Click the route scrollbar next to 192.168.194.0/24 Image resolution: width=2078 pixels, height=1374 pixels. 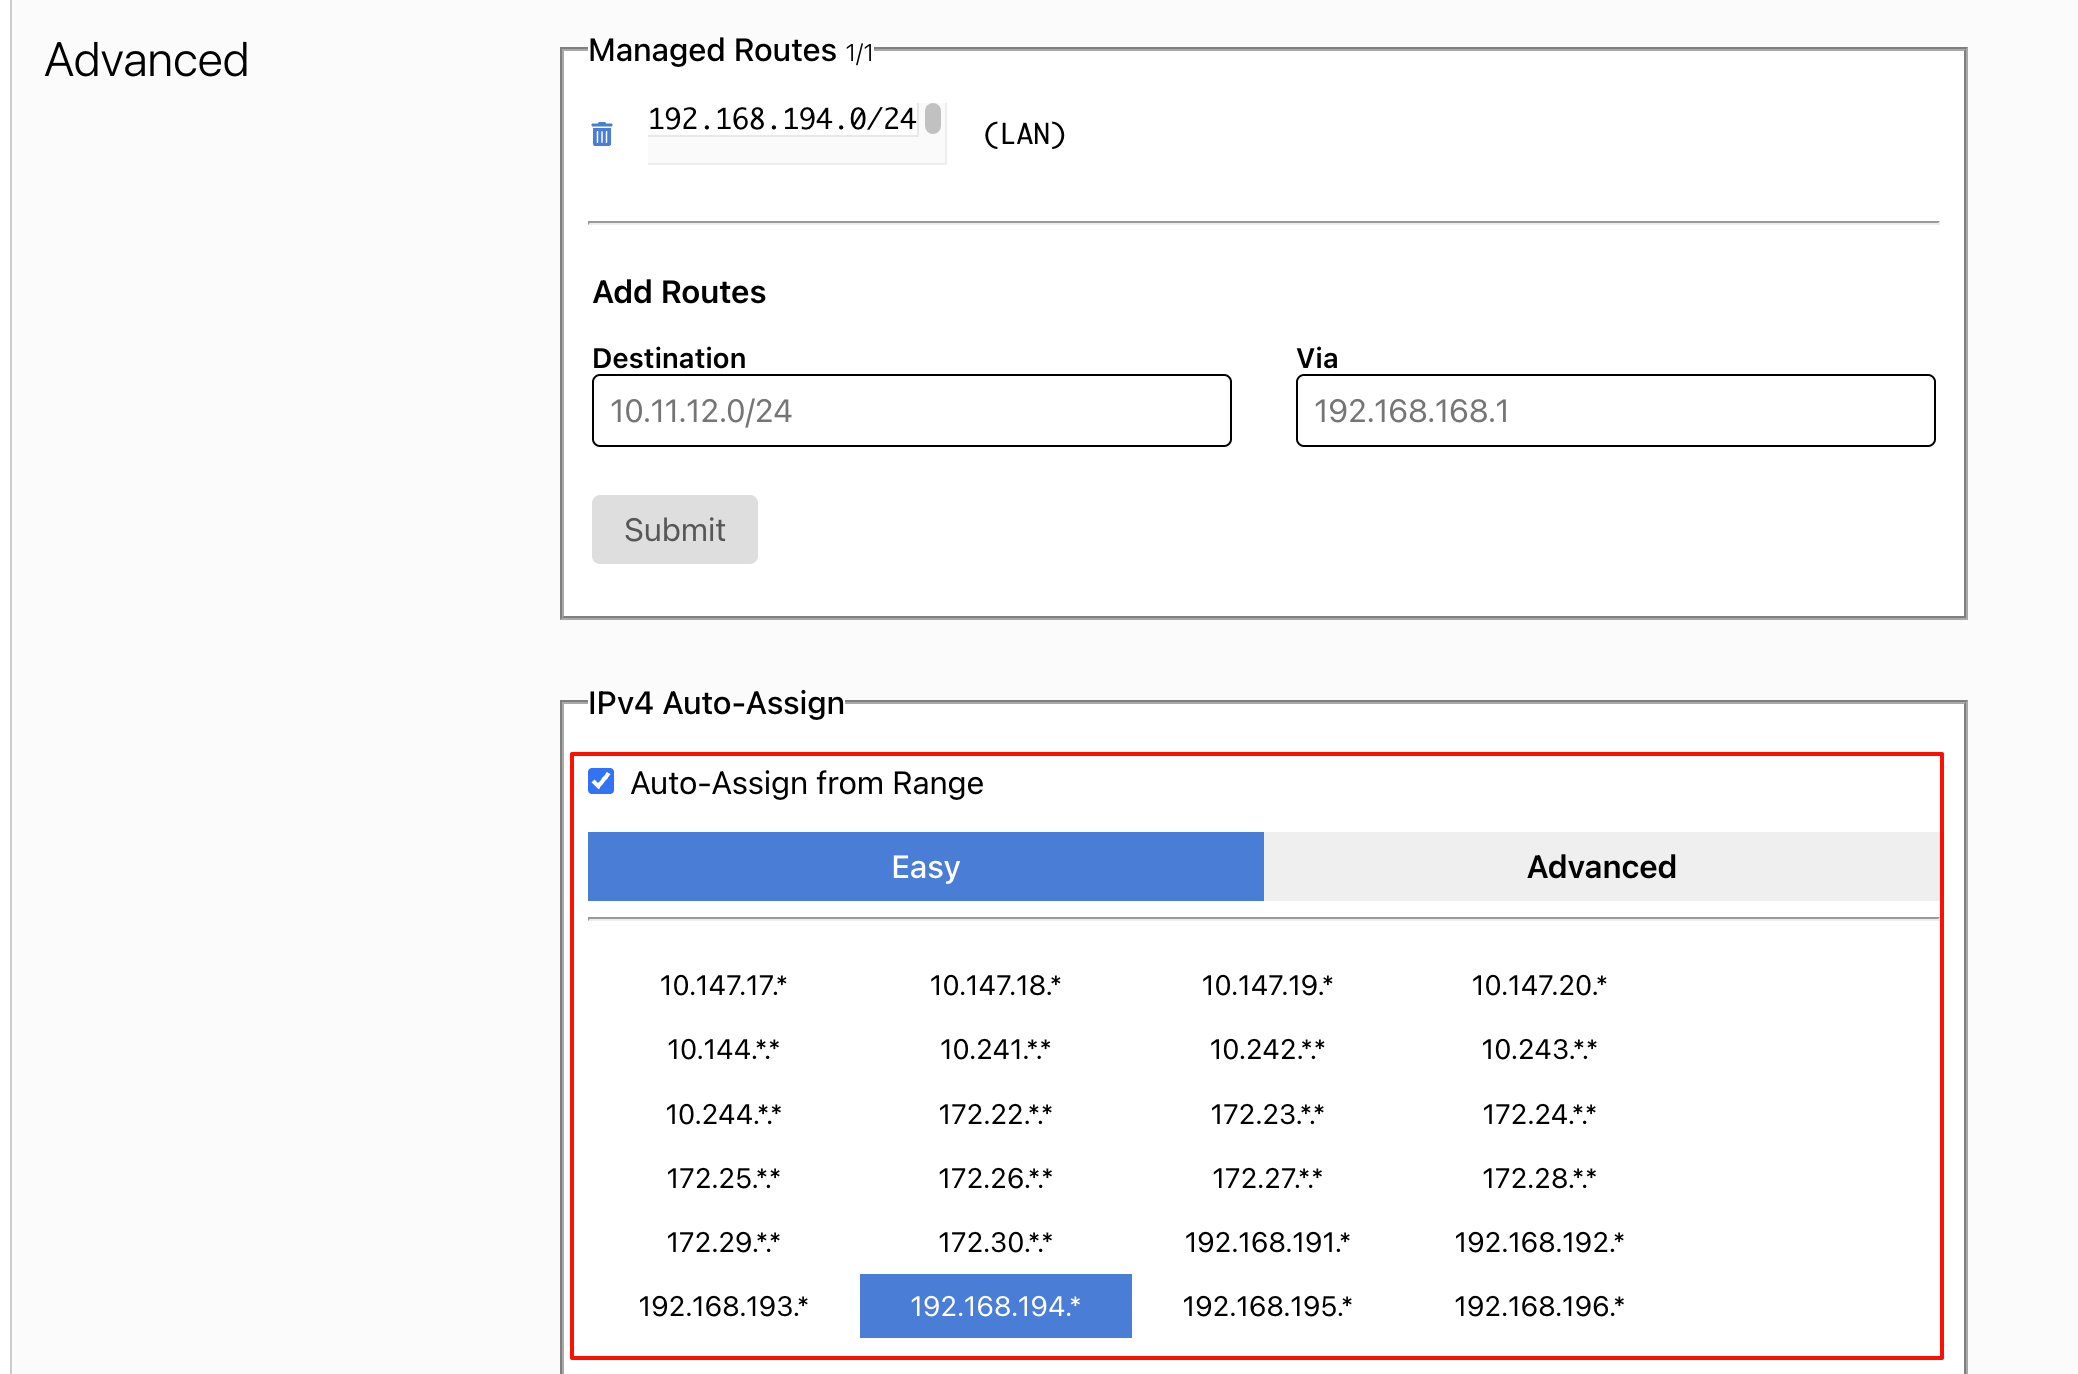click(x=933, y=119)
